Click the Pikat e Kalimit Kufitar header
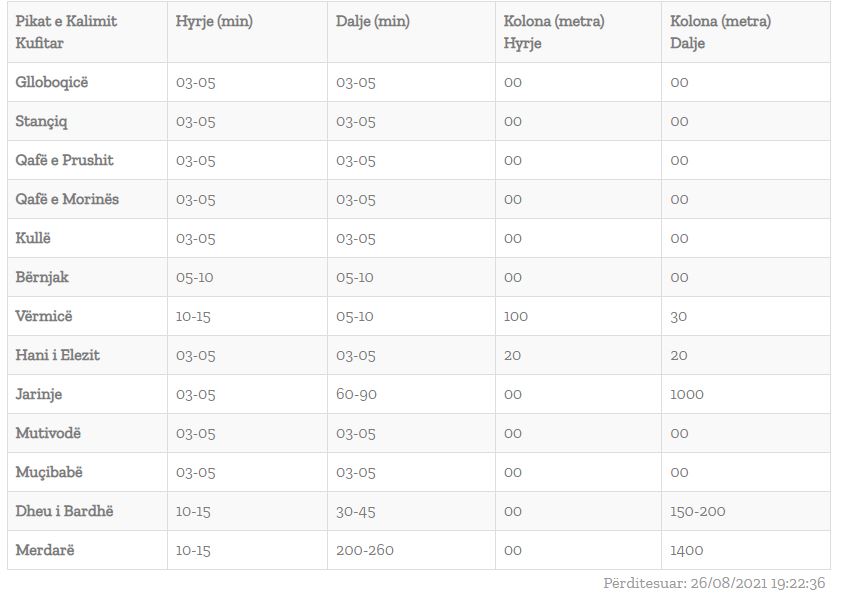This screenshot has width=842, height=596. (66, 32)
